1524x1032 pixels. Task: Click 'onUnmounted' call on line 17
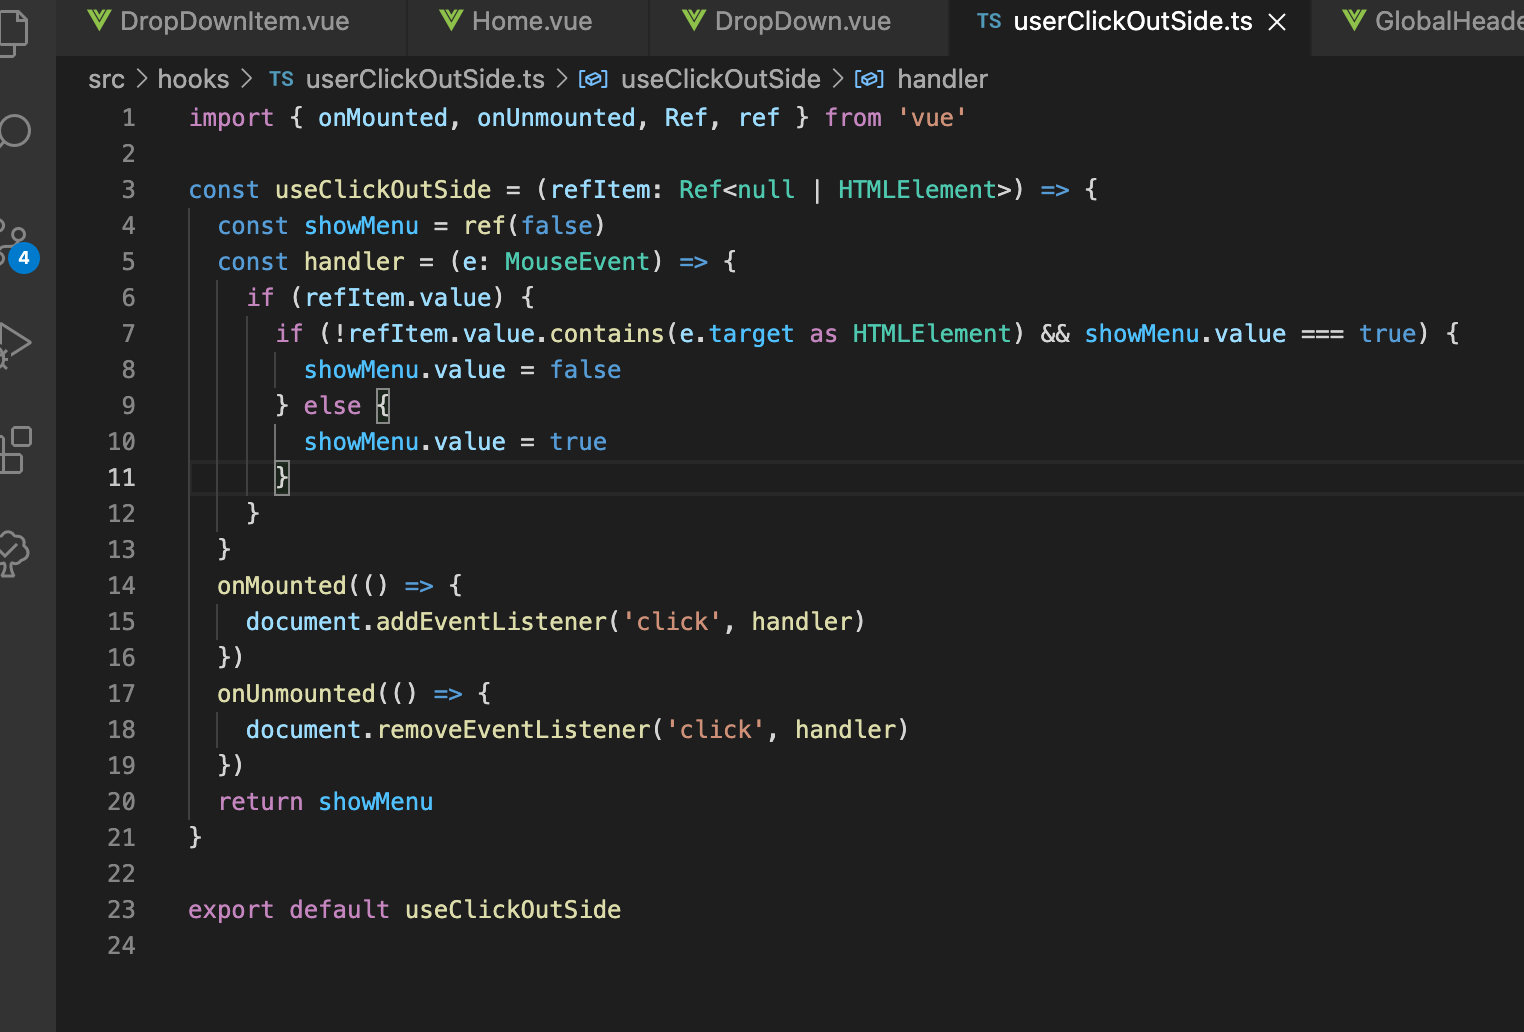[x=296, y=694]
